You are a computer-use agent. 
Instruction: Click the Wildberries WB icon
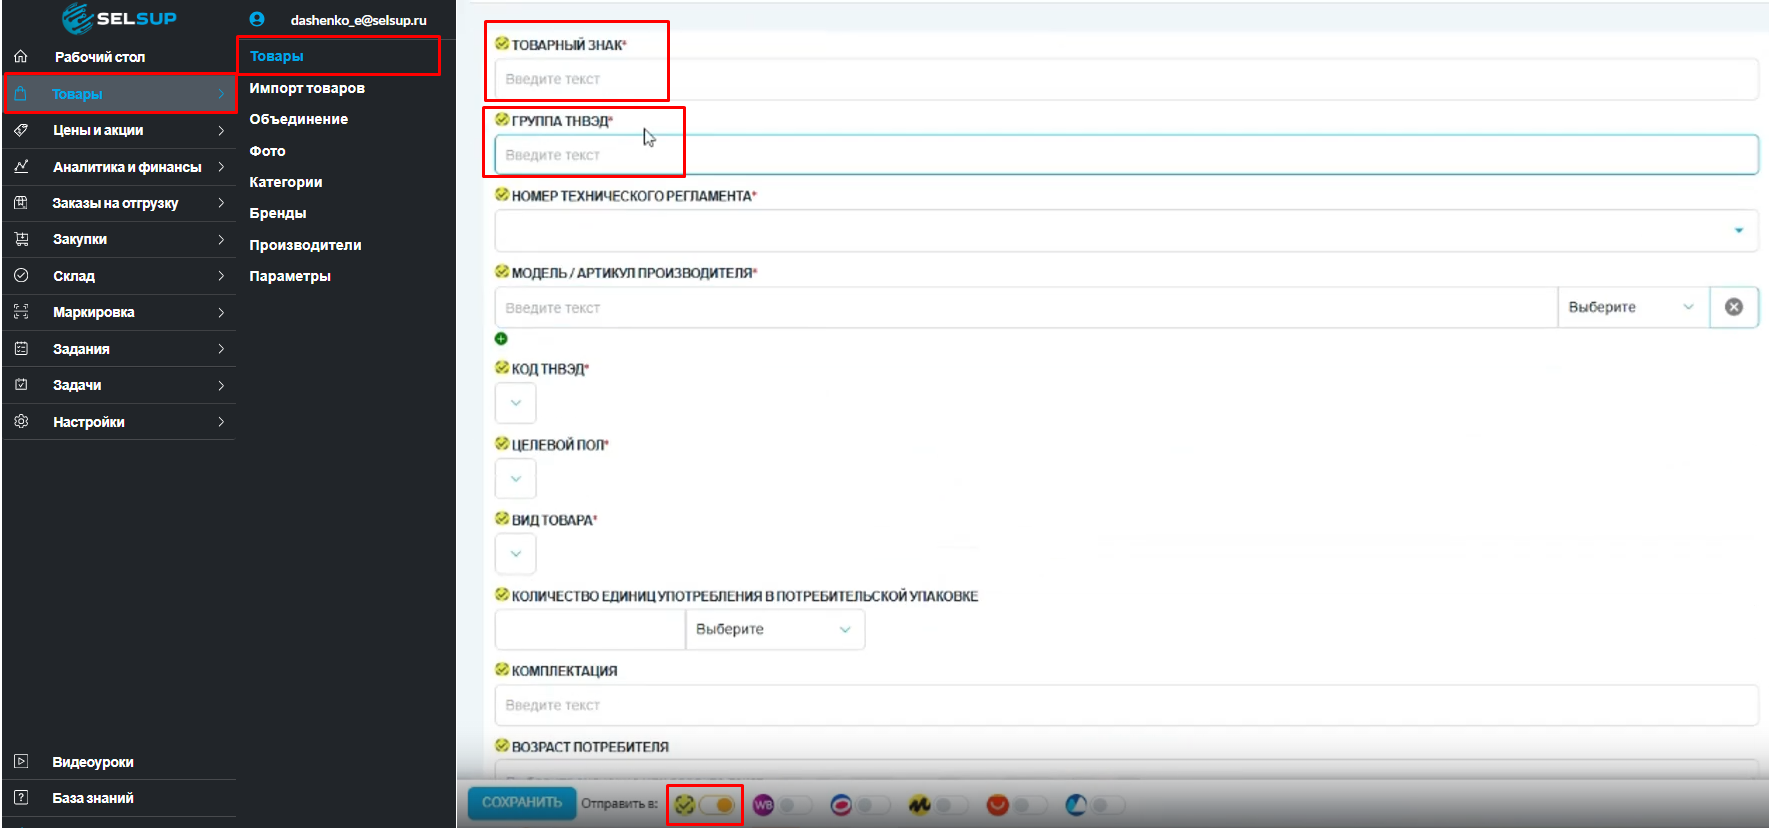click(x=764, y=805)
